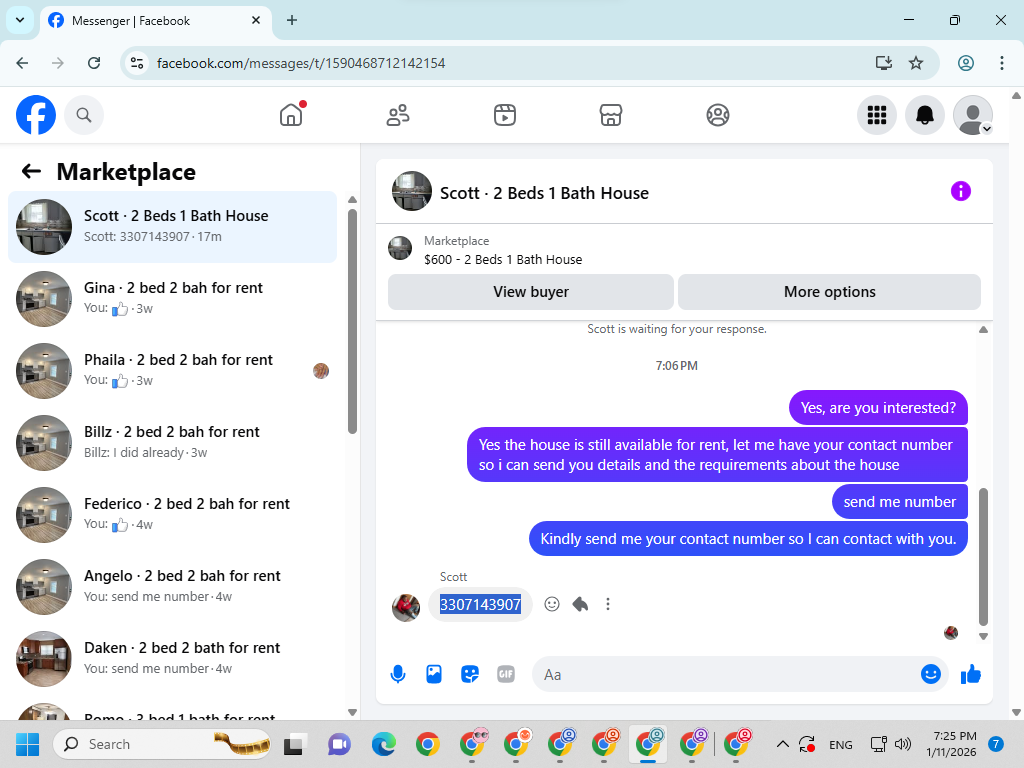This screenshot has height=768, width=1024.
Task: Click taskbar Search box
Action: click(162, 744)
